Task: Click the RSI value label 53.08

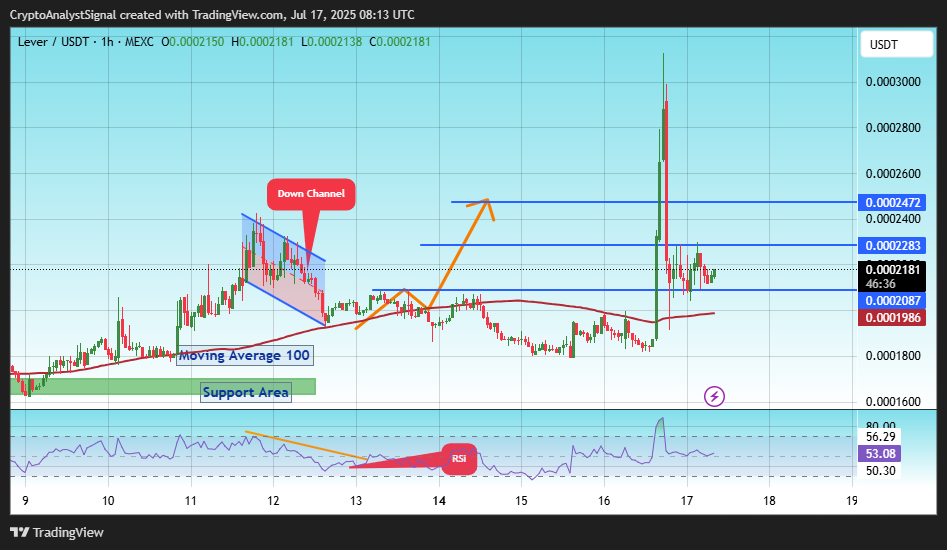Action: pyautogui.click(x=879, y=453)
